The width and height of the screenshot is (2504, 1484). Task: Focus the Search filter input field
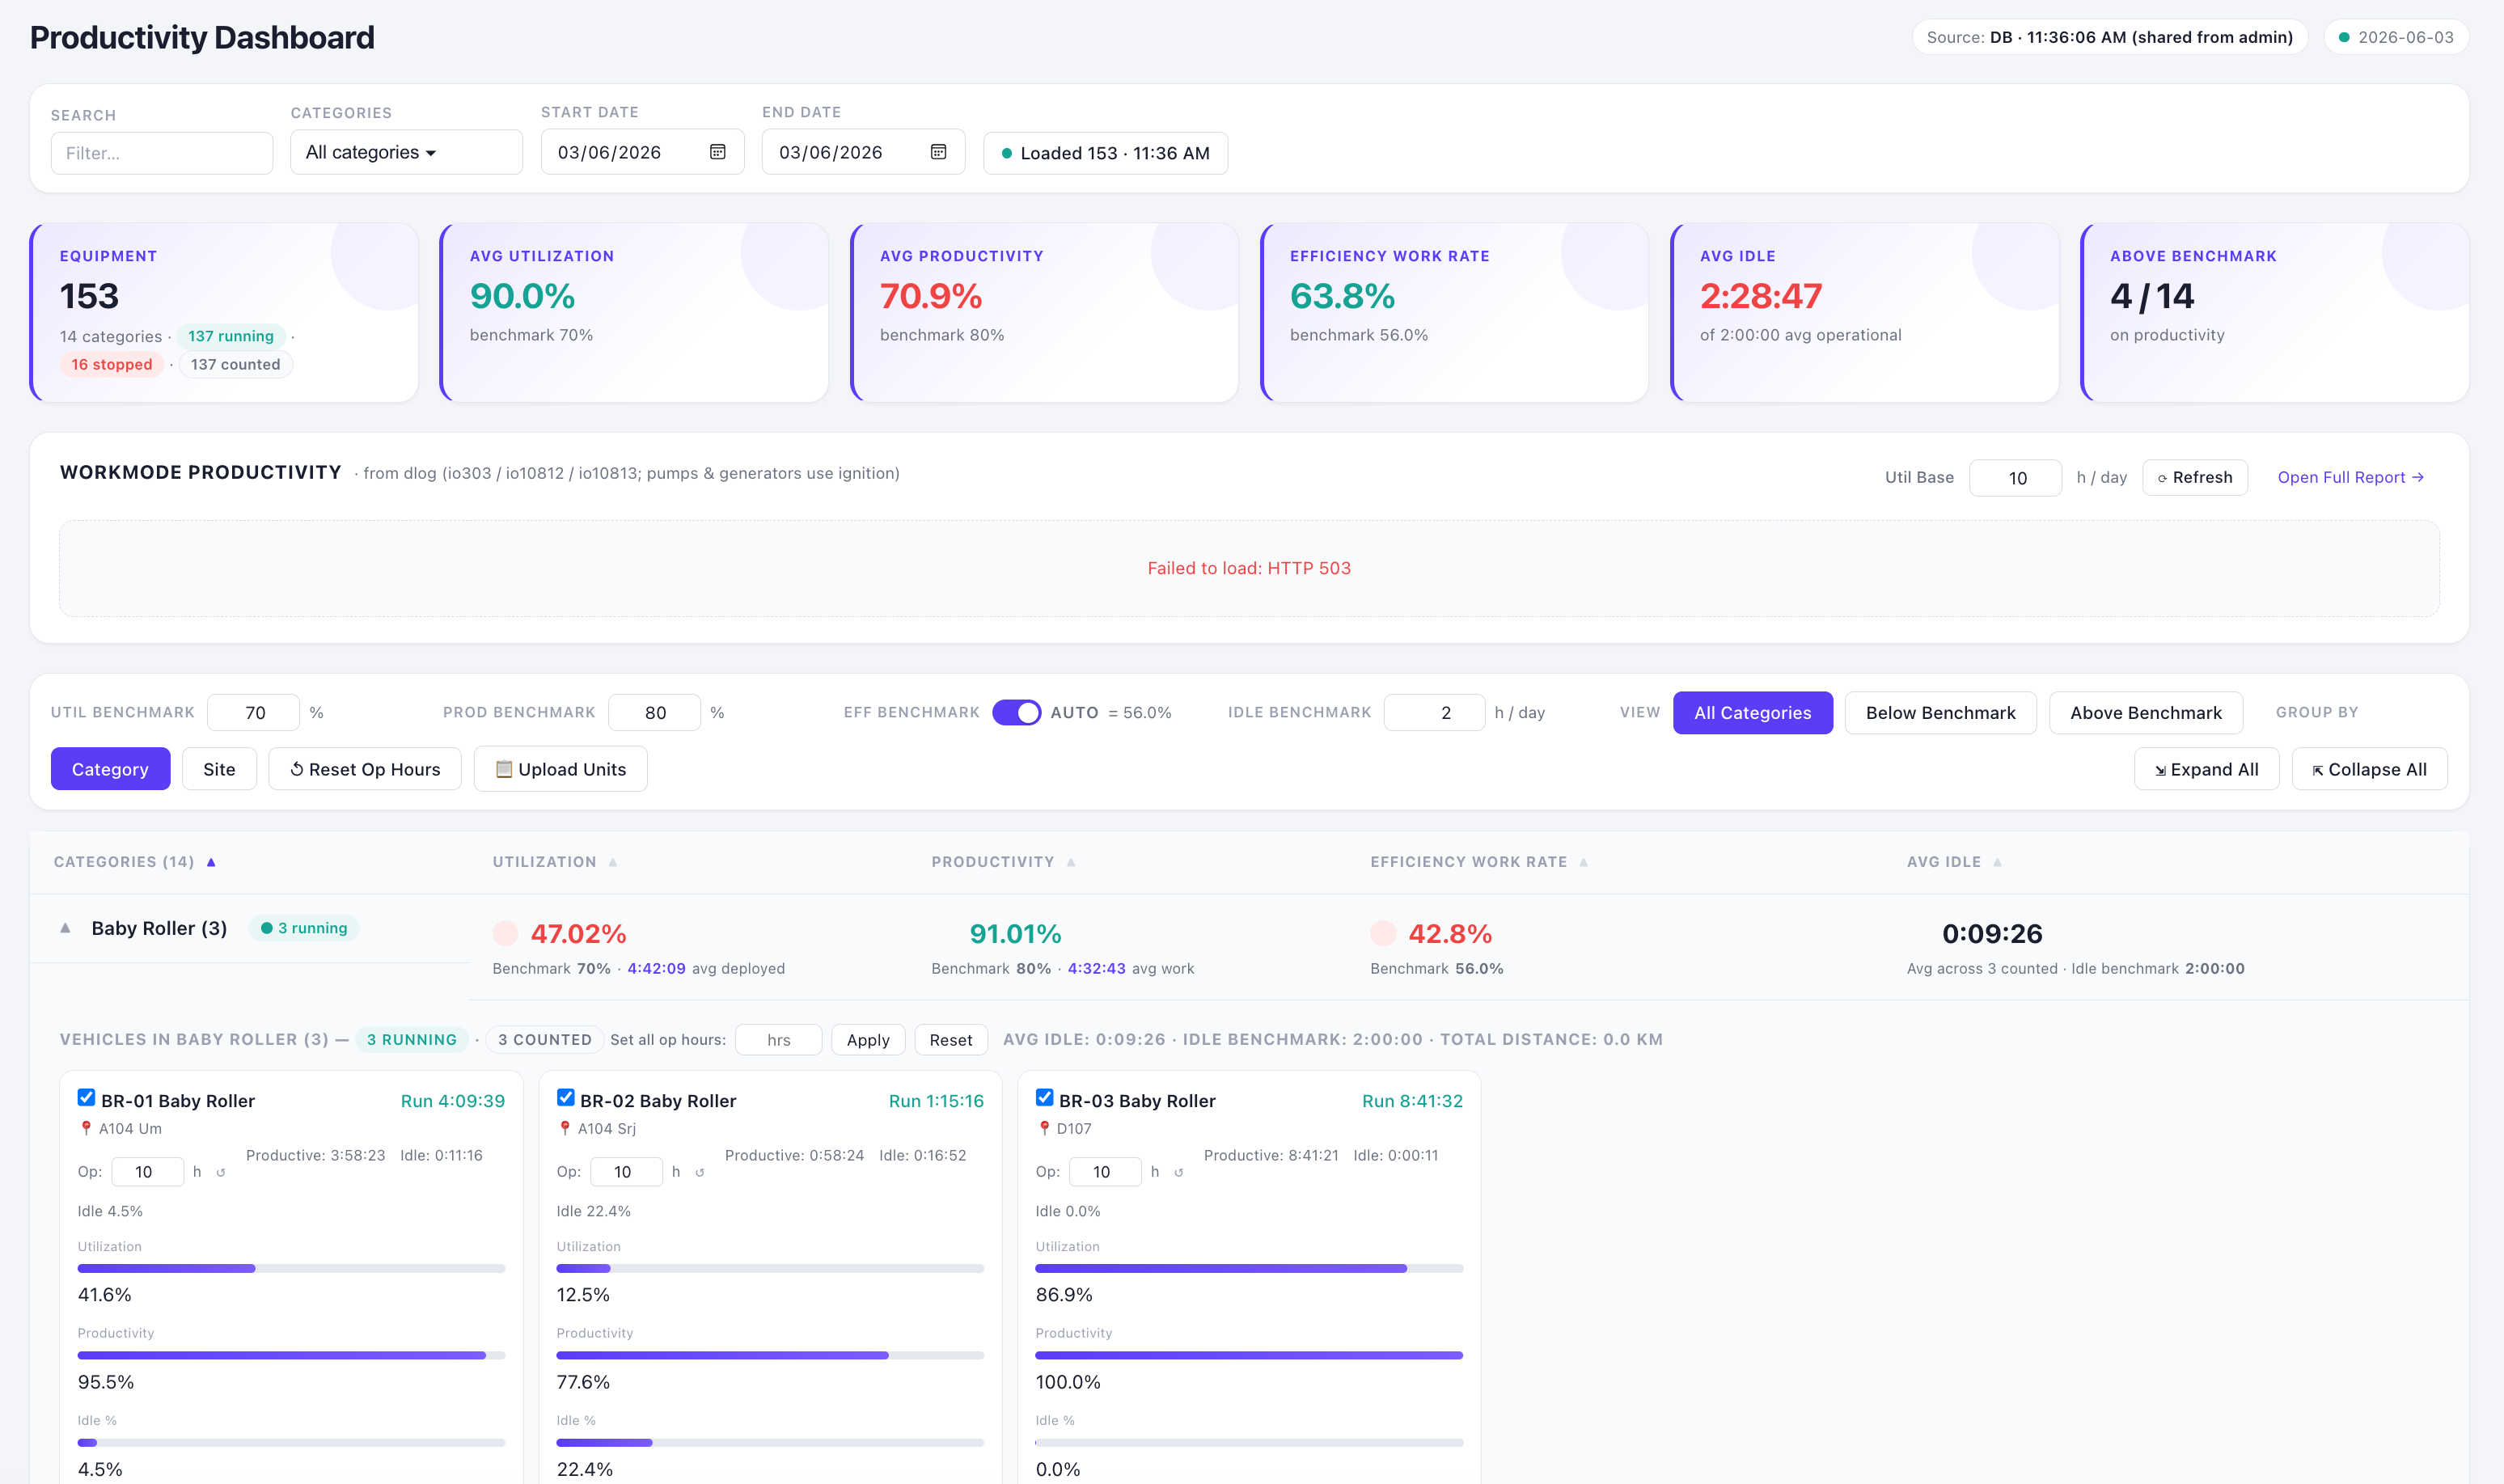pyautogui.click(x=162, y=153)
